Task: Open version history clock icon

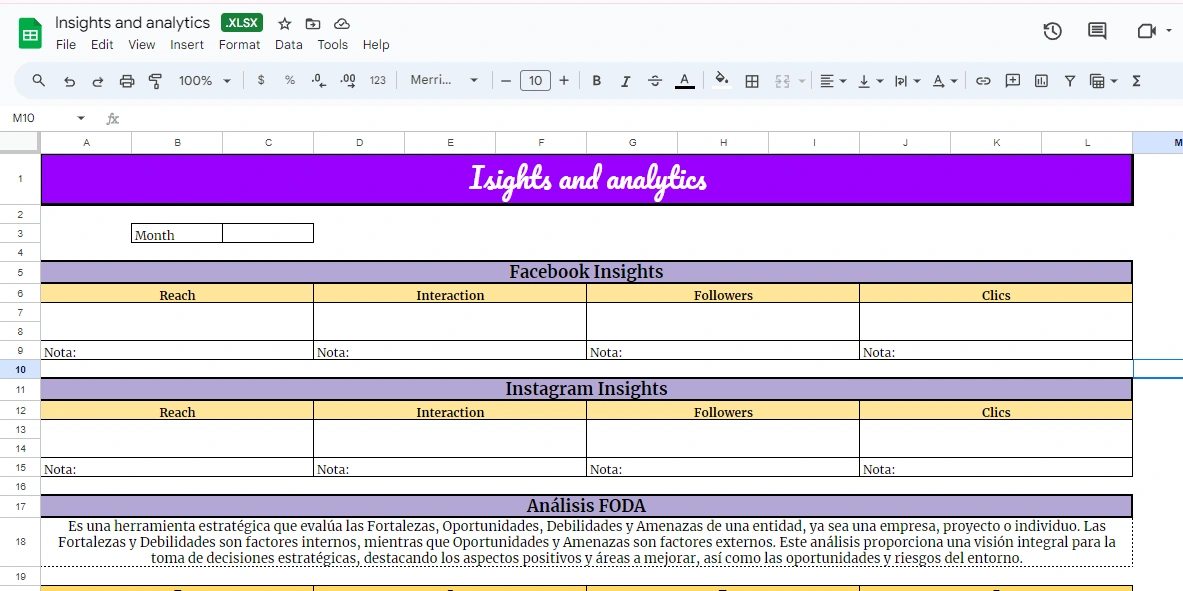Action: [x=1052, y=31]
